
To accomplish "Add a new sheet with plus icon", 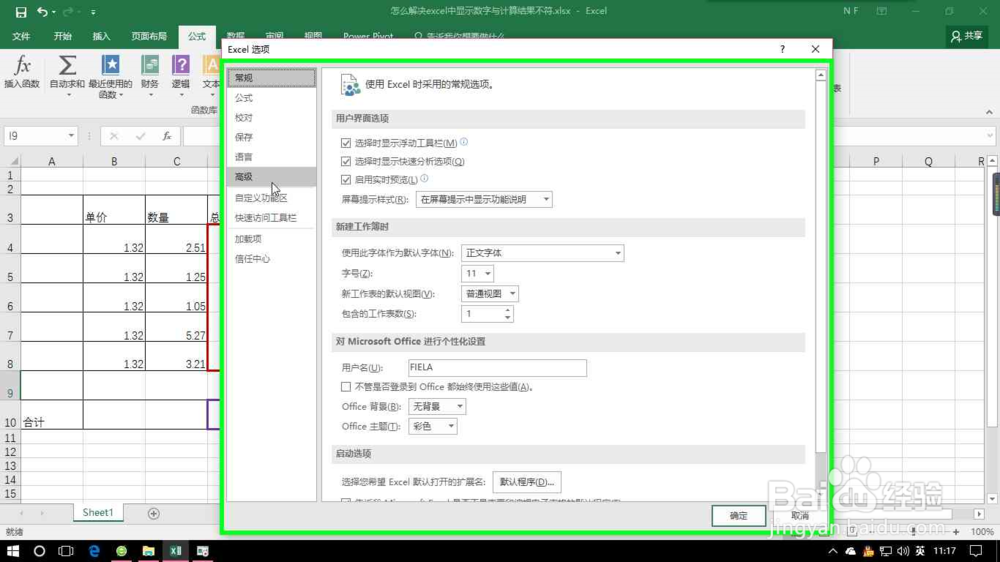I will [x=154, y=514].
